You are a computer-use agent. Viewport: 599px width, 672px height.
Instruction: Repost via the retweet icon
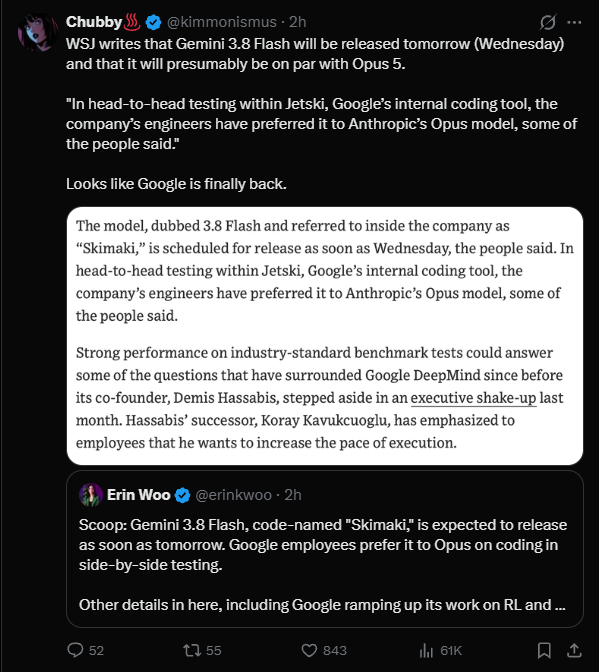192,651
